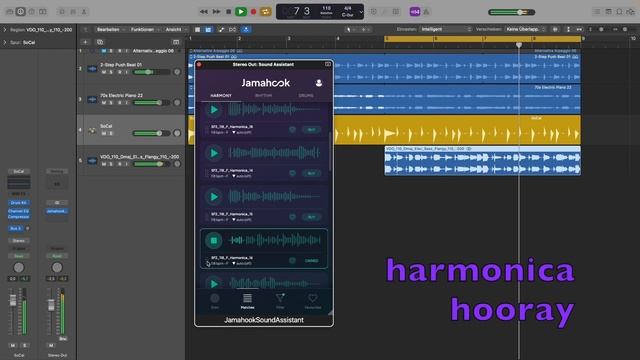Image resolution: width=640 pixels, height=360 pixels.
Task: Toggle the purple count-in button
Action: 415,12
